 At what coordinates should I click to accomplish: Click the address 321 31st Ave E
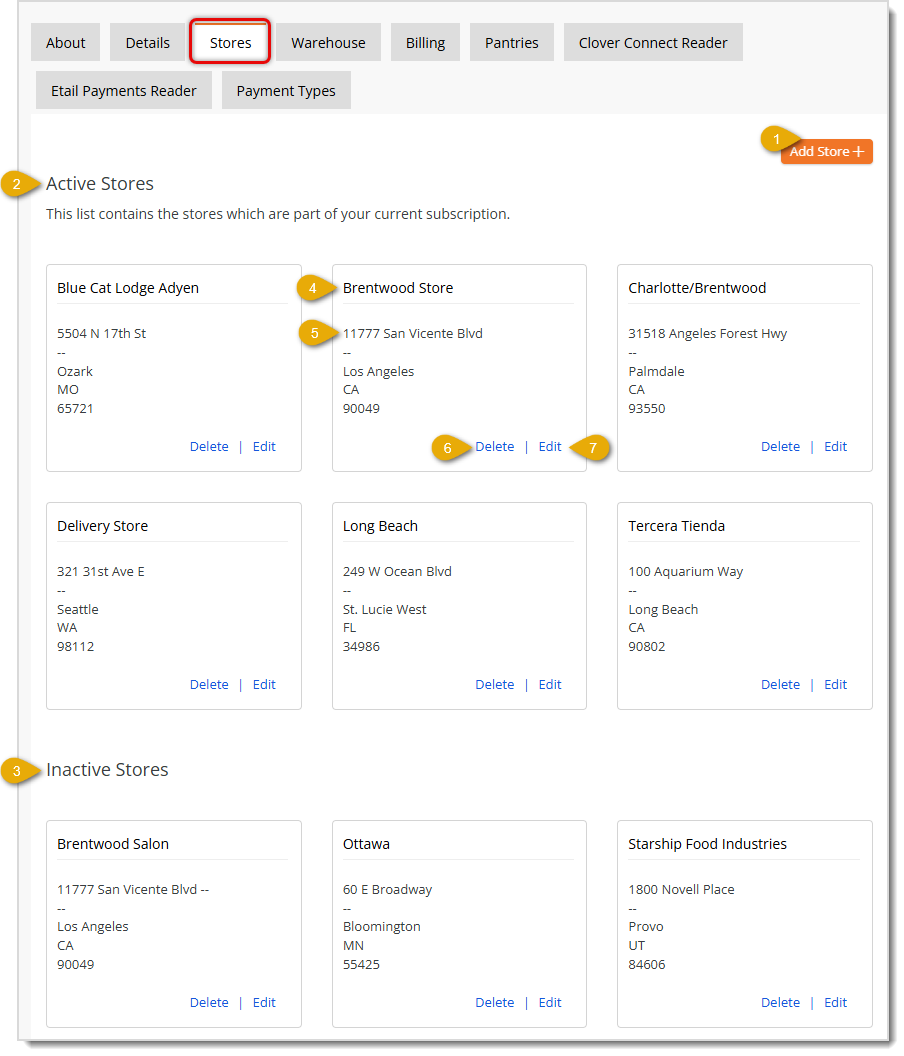click(x=100, y=571)
